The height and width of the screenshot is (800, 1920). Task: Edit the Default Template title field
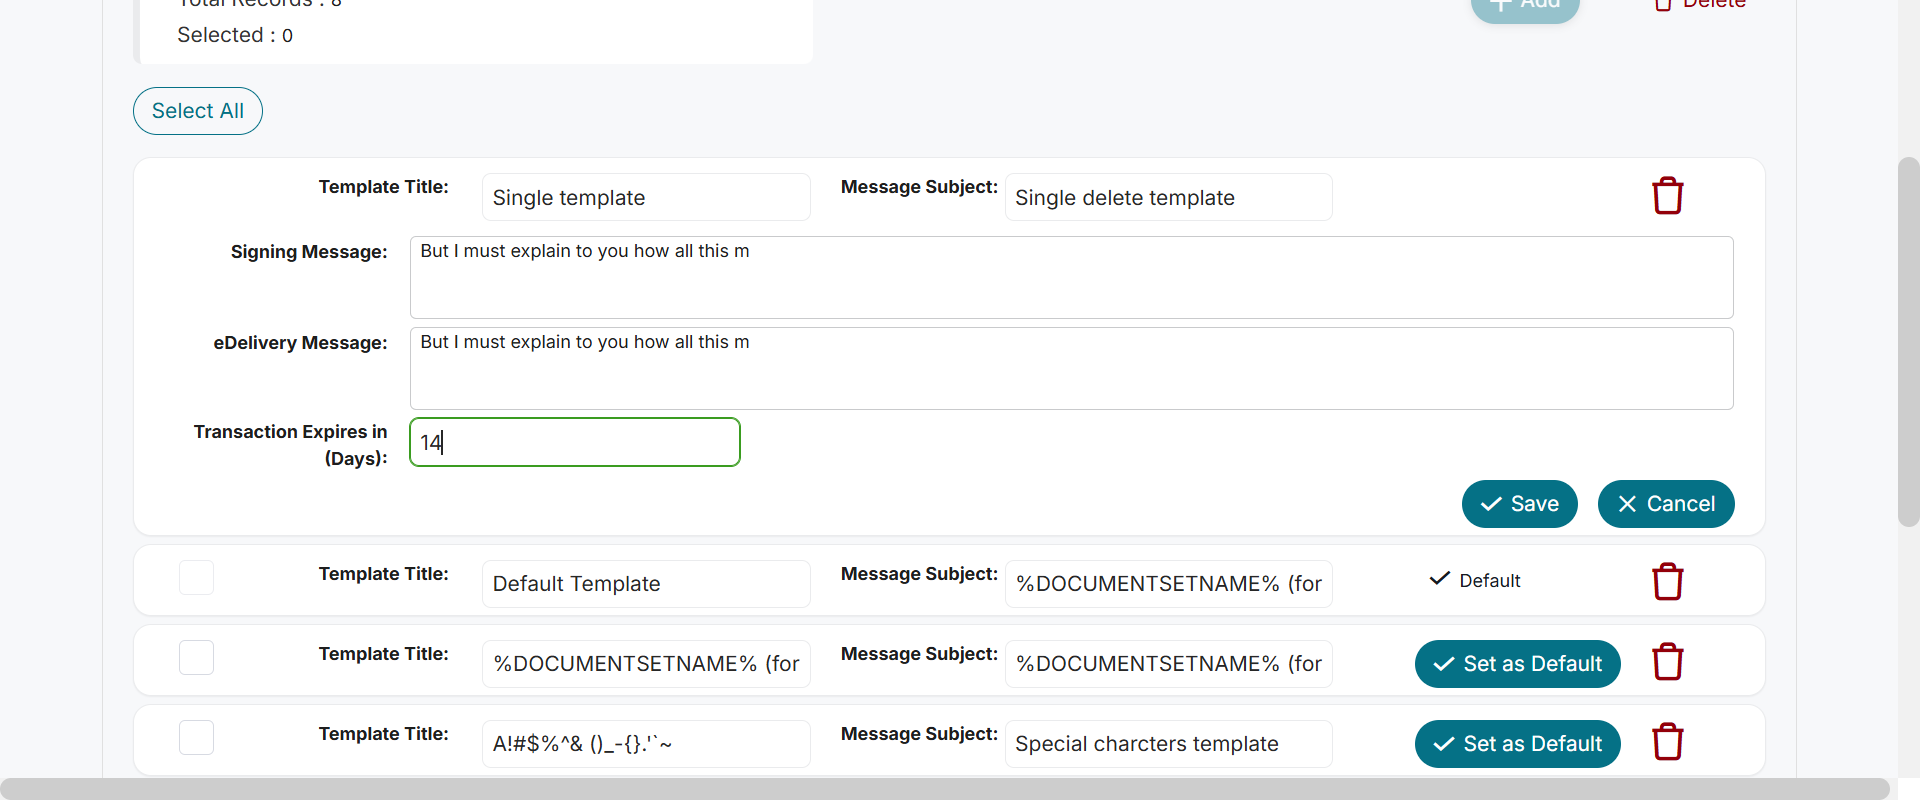coord(645,584)
